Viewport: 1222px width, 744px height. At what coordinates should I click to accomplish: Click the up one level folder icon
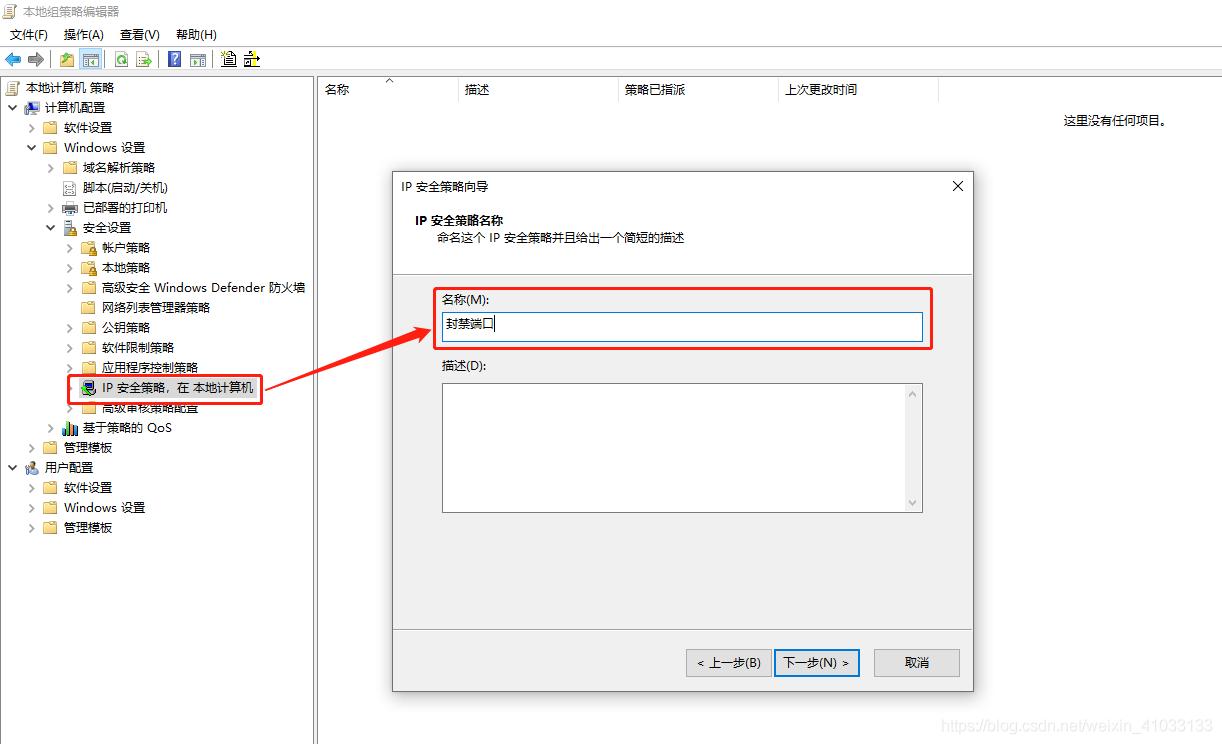coord(66,58)
